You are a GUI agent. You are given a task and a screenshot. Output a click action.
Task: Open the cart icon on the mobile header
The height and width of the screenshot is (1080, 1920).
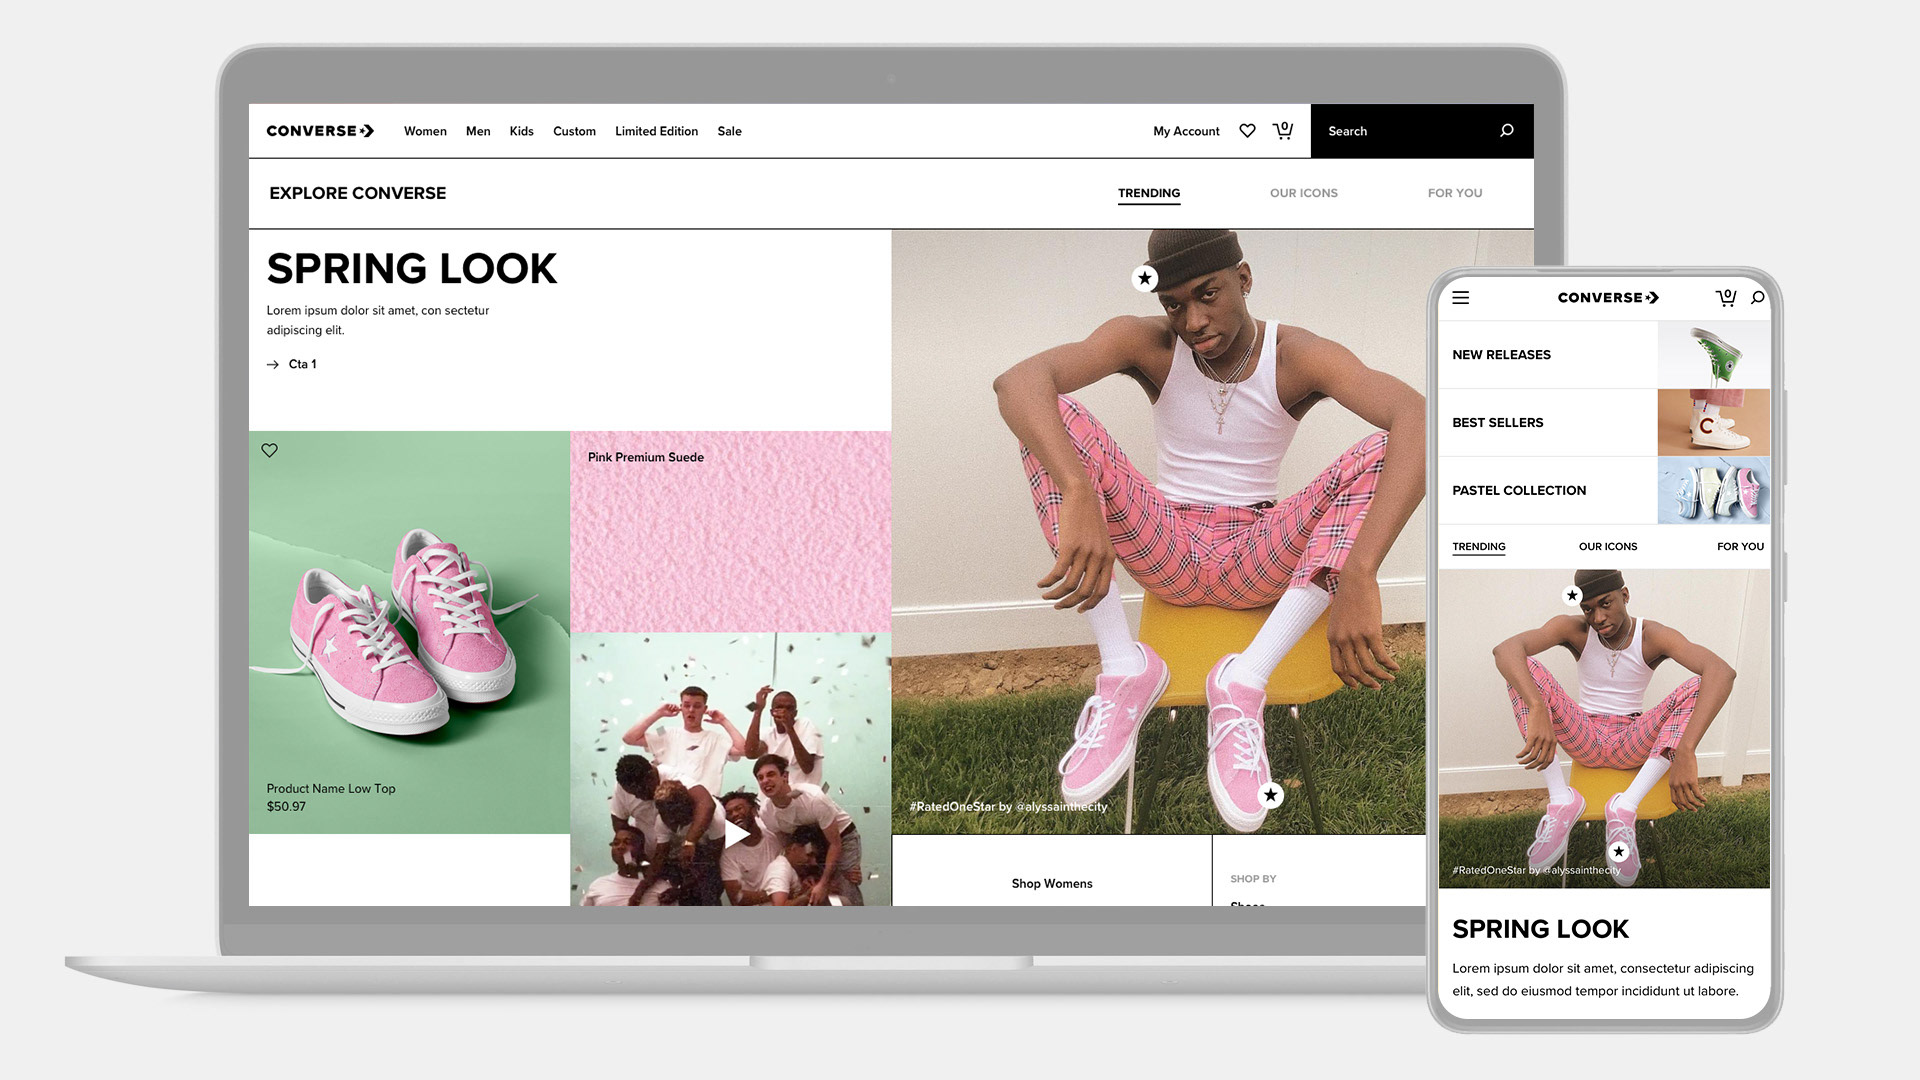click(1726, 297)
